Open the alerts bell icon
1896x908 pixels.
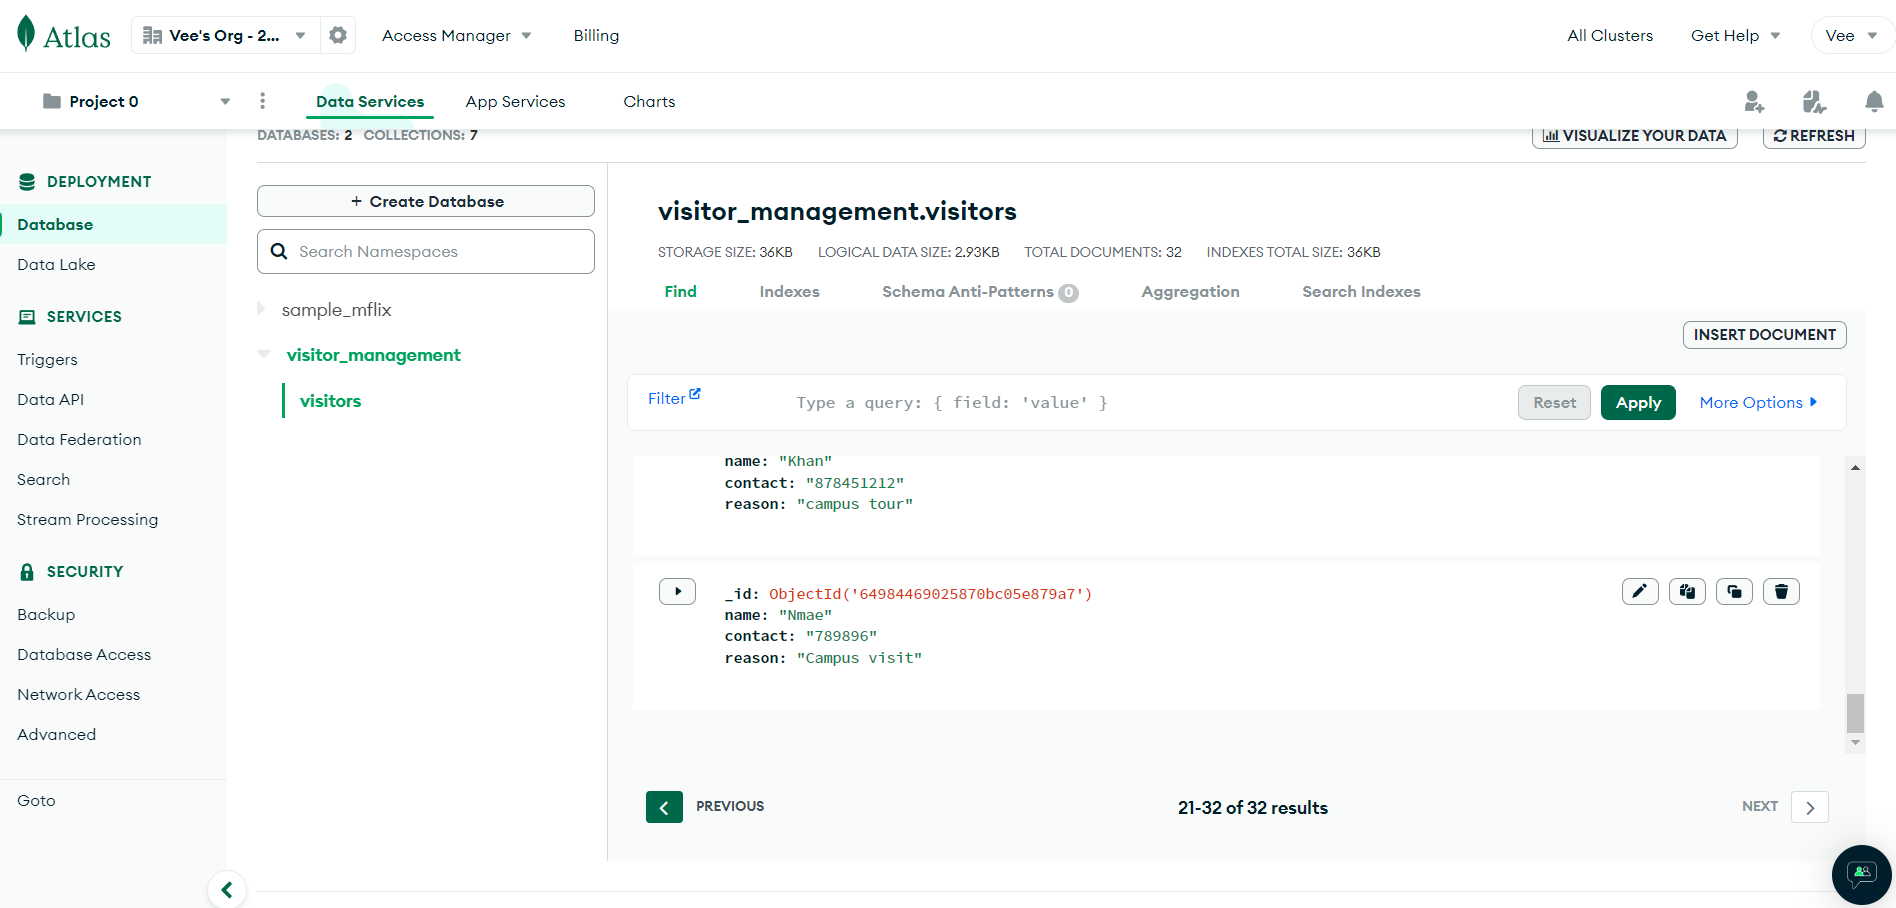(x=1874, y=101)
